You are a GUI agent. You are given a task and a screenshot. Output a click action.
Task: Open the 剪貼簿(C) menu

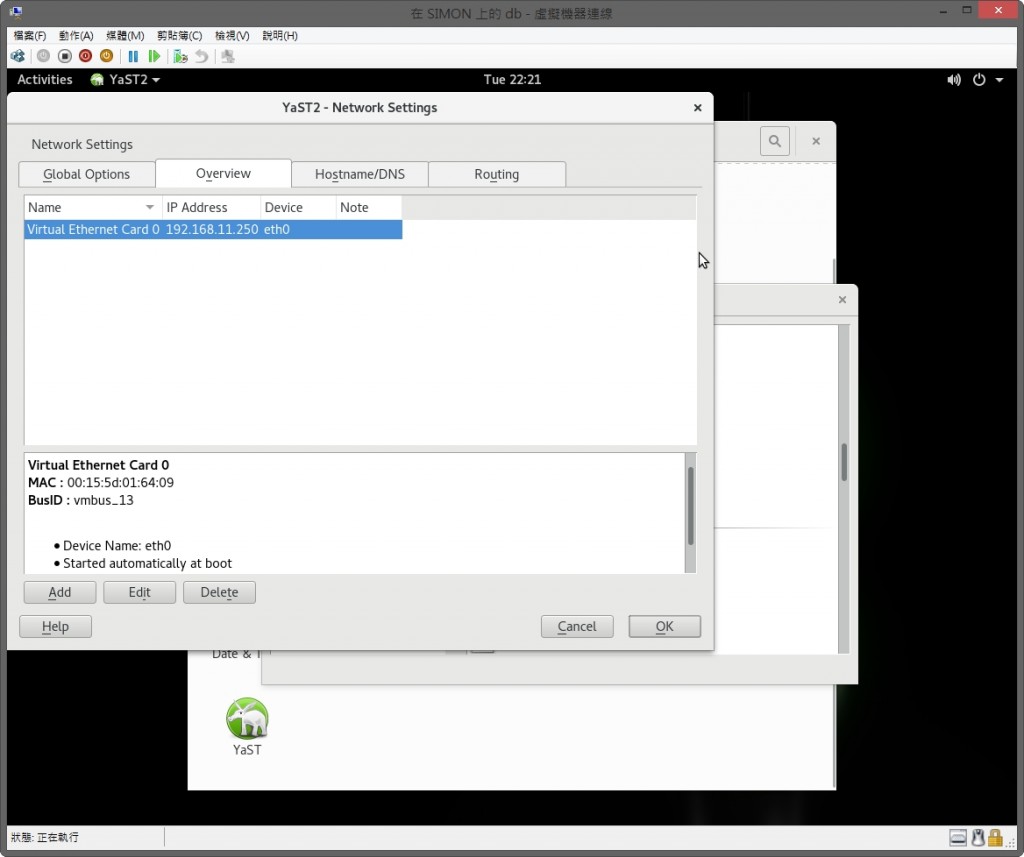click(x=179, y=35)
